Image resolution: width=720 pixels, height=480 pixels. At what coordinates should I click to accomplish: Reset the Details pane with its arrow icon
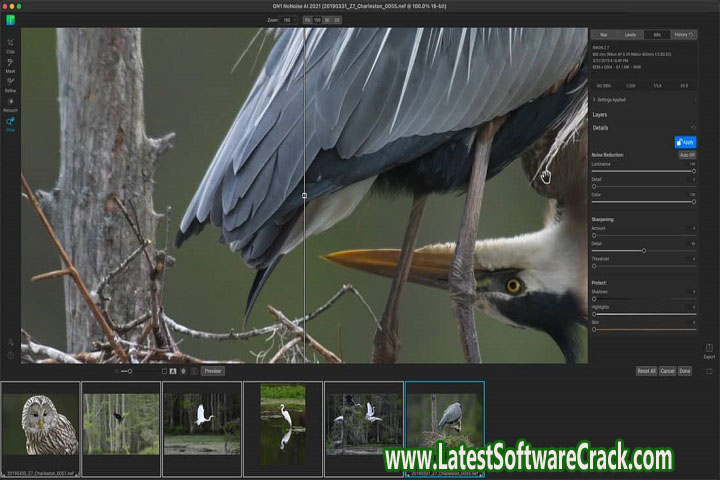click(x=693, y=128)
